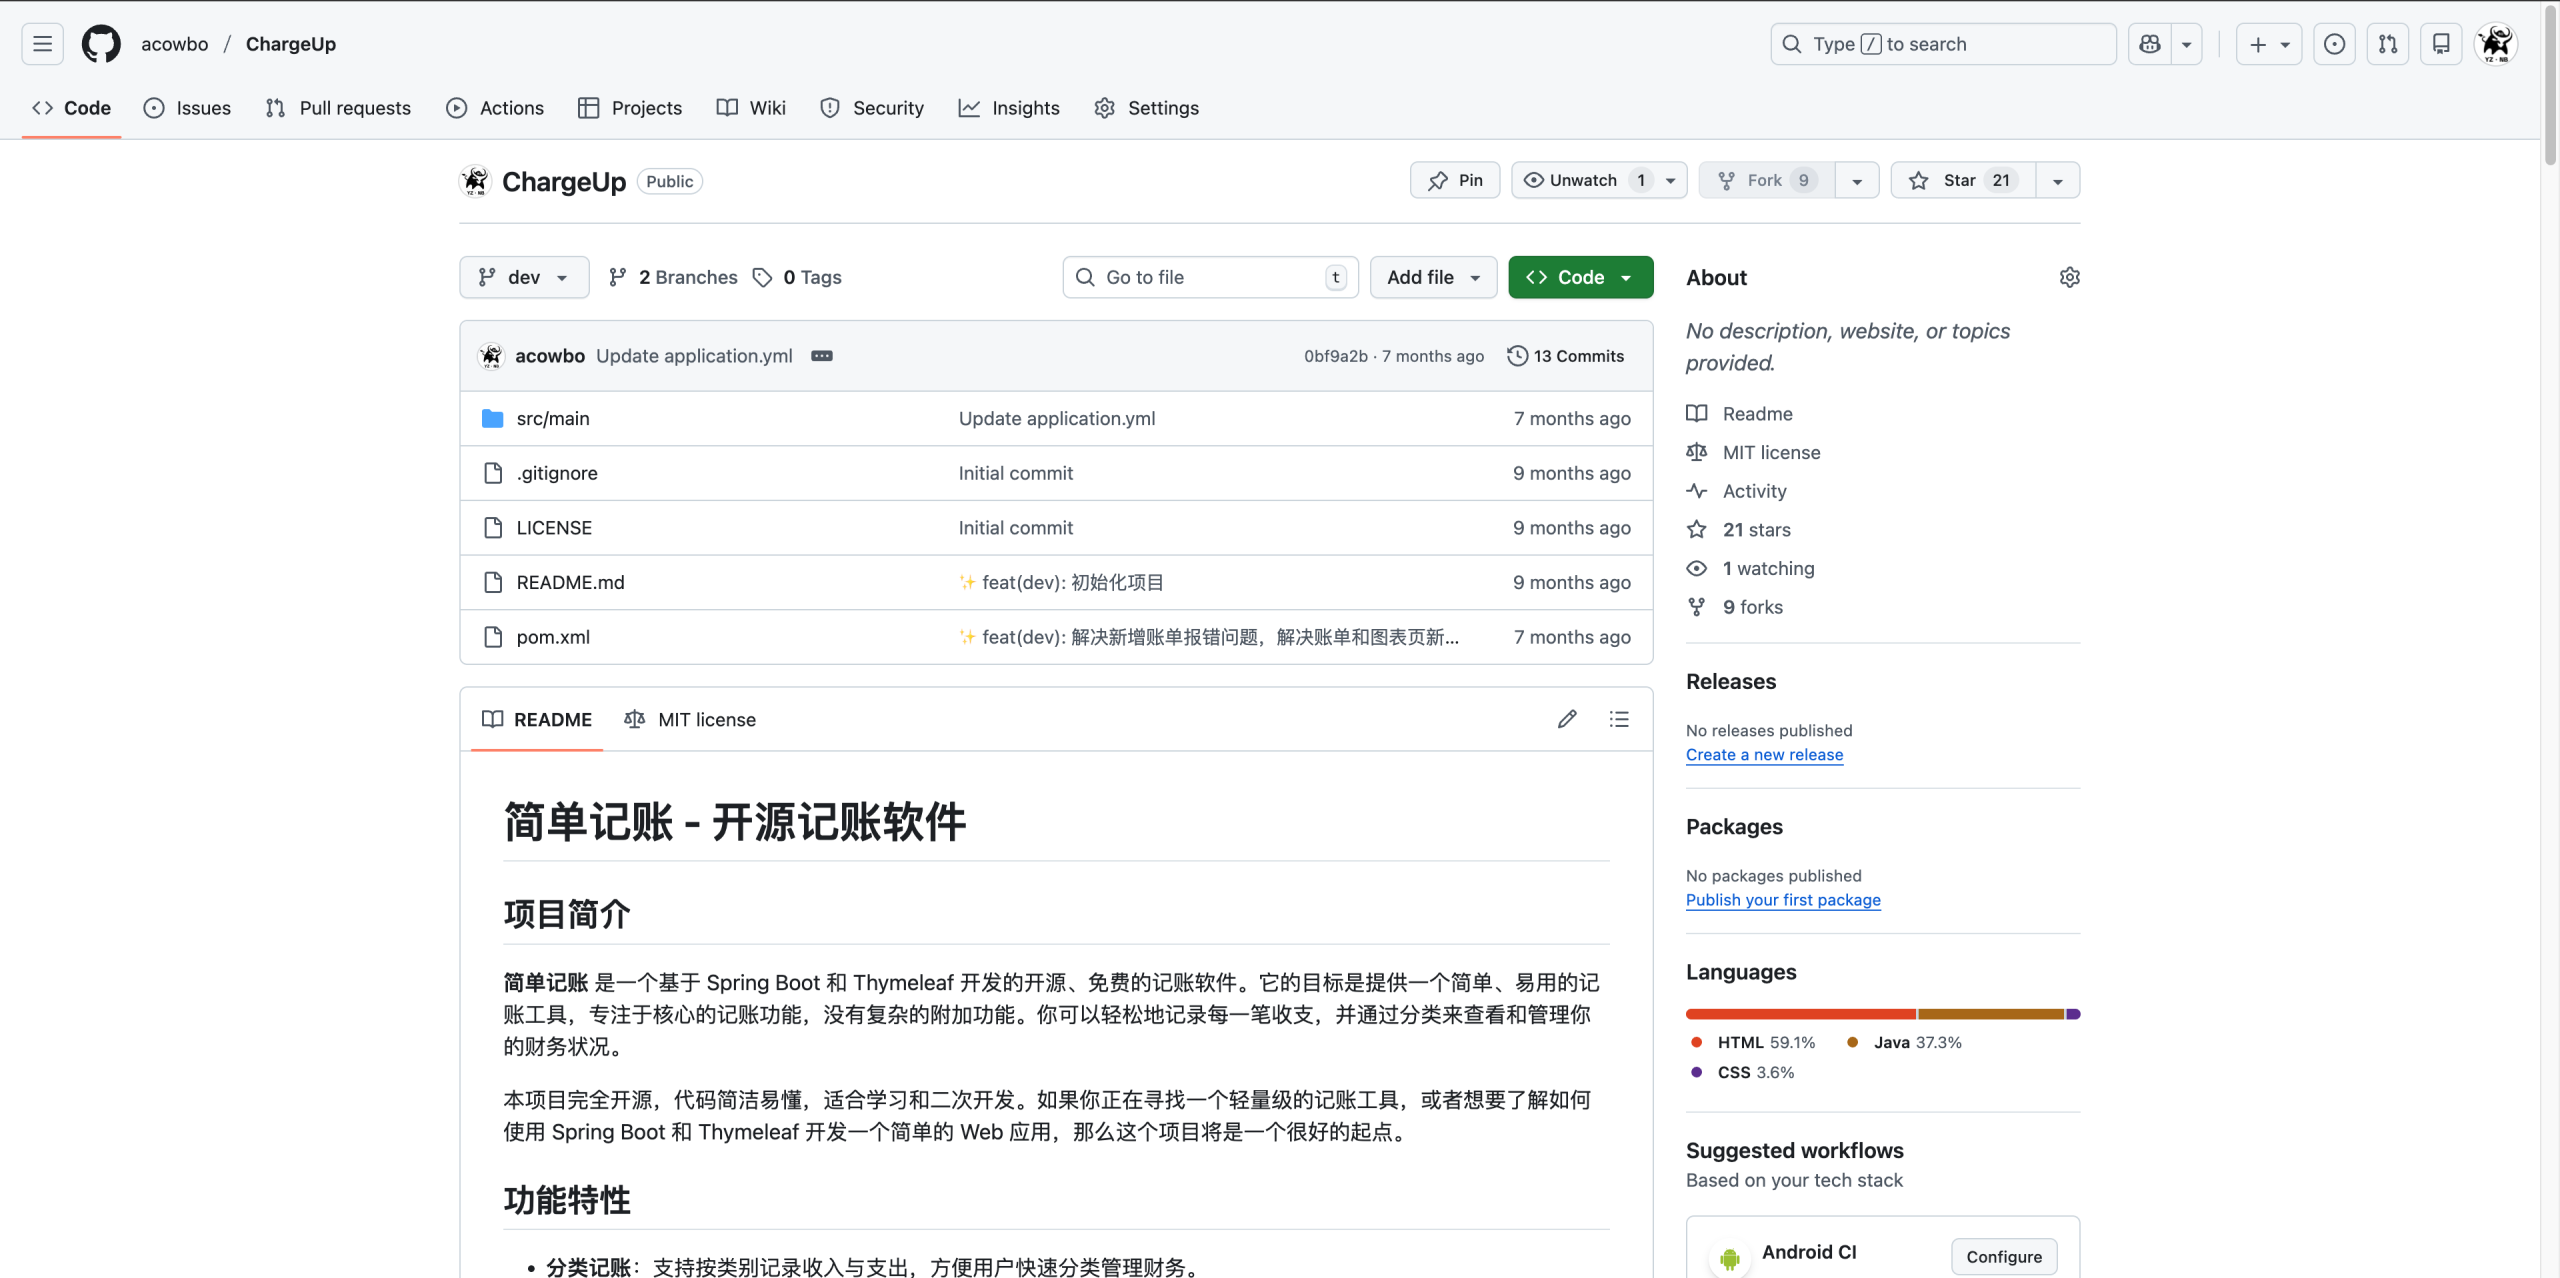The width and height of the screenshot is (2560, 1278).
Task: Expand the Add file dropdown
Action: 1432,277
